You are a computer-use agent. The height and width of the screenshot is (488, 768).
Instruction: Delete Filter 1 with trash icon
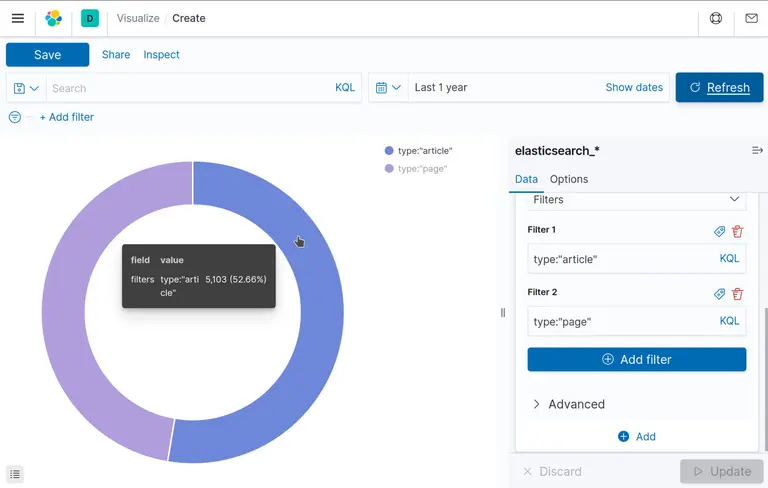pos(738,231)
